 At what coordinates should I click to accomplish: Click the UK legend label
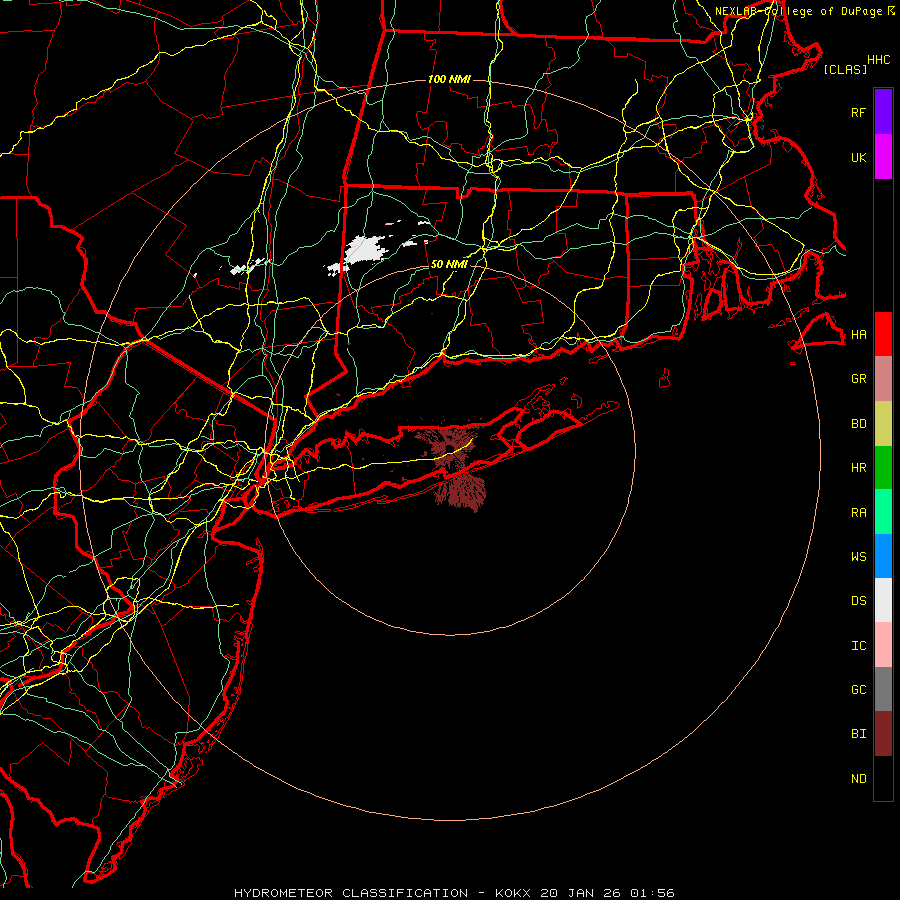859,157
